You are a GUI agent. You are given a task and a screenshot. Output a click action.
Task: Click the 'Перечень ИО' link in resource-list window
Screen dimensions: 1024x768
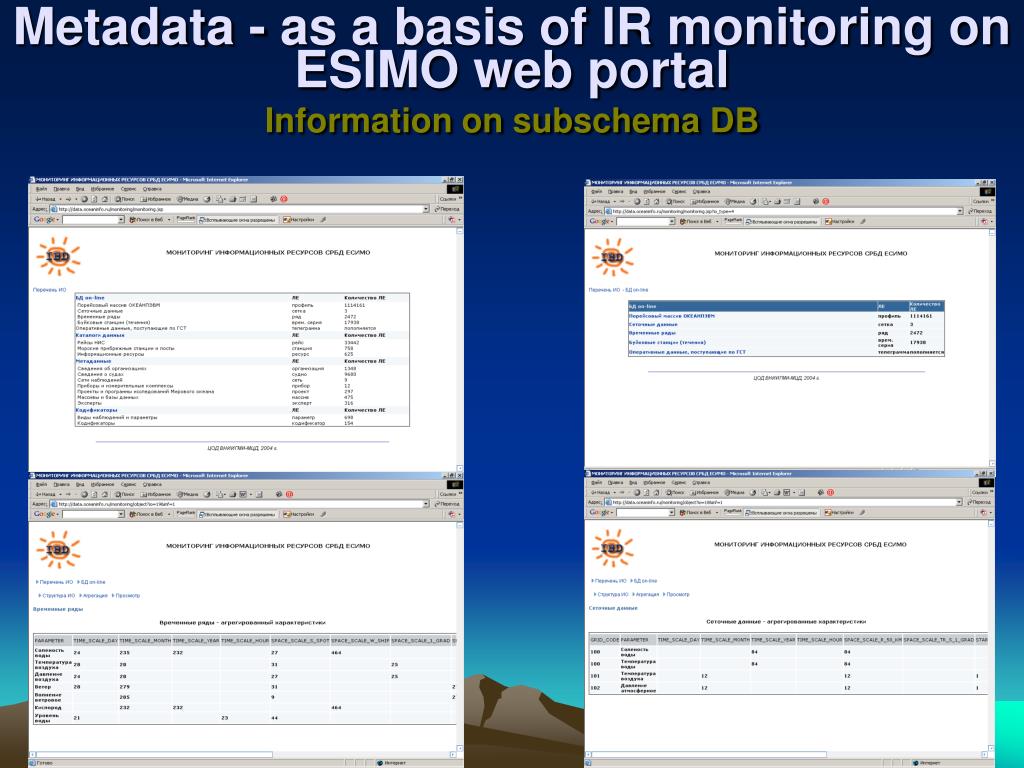[x=50, y=289]
